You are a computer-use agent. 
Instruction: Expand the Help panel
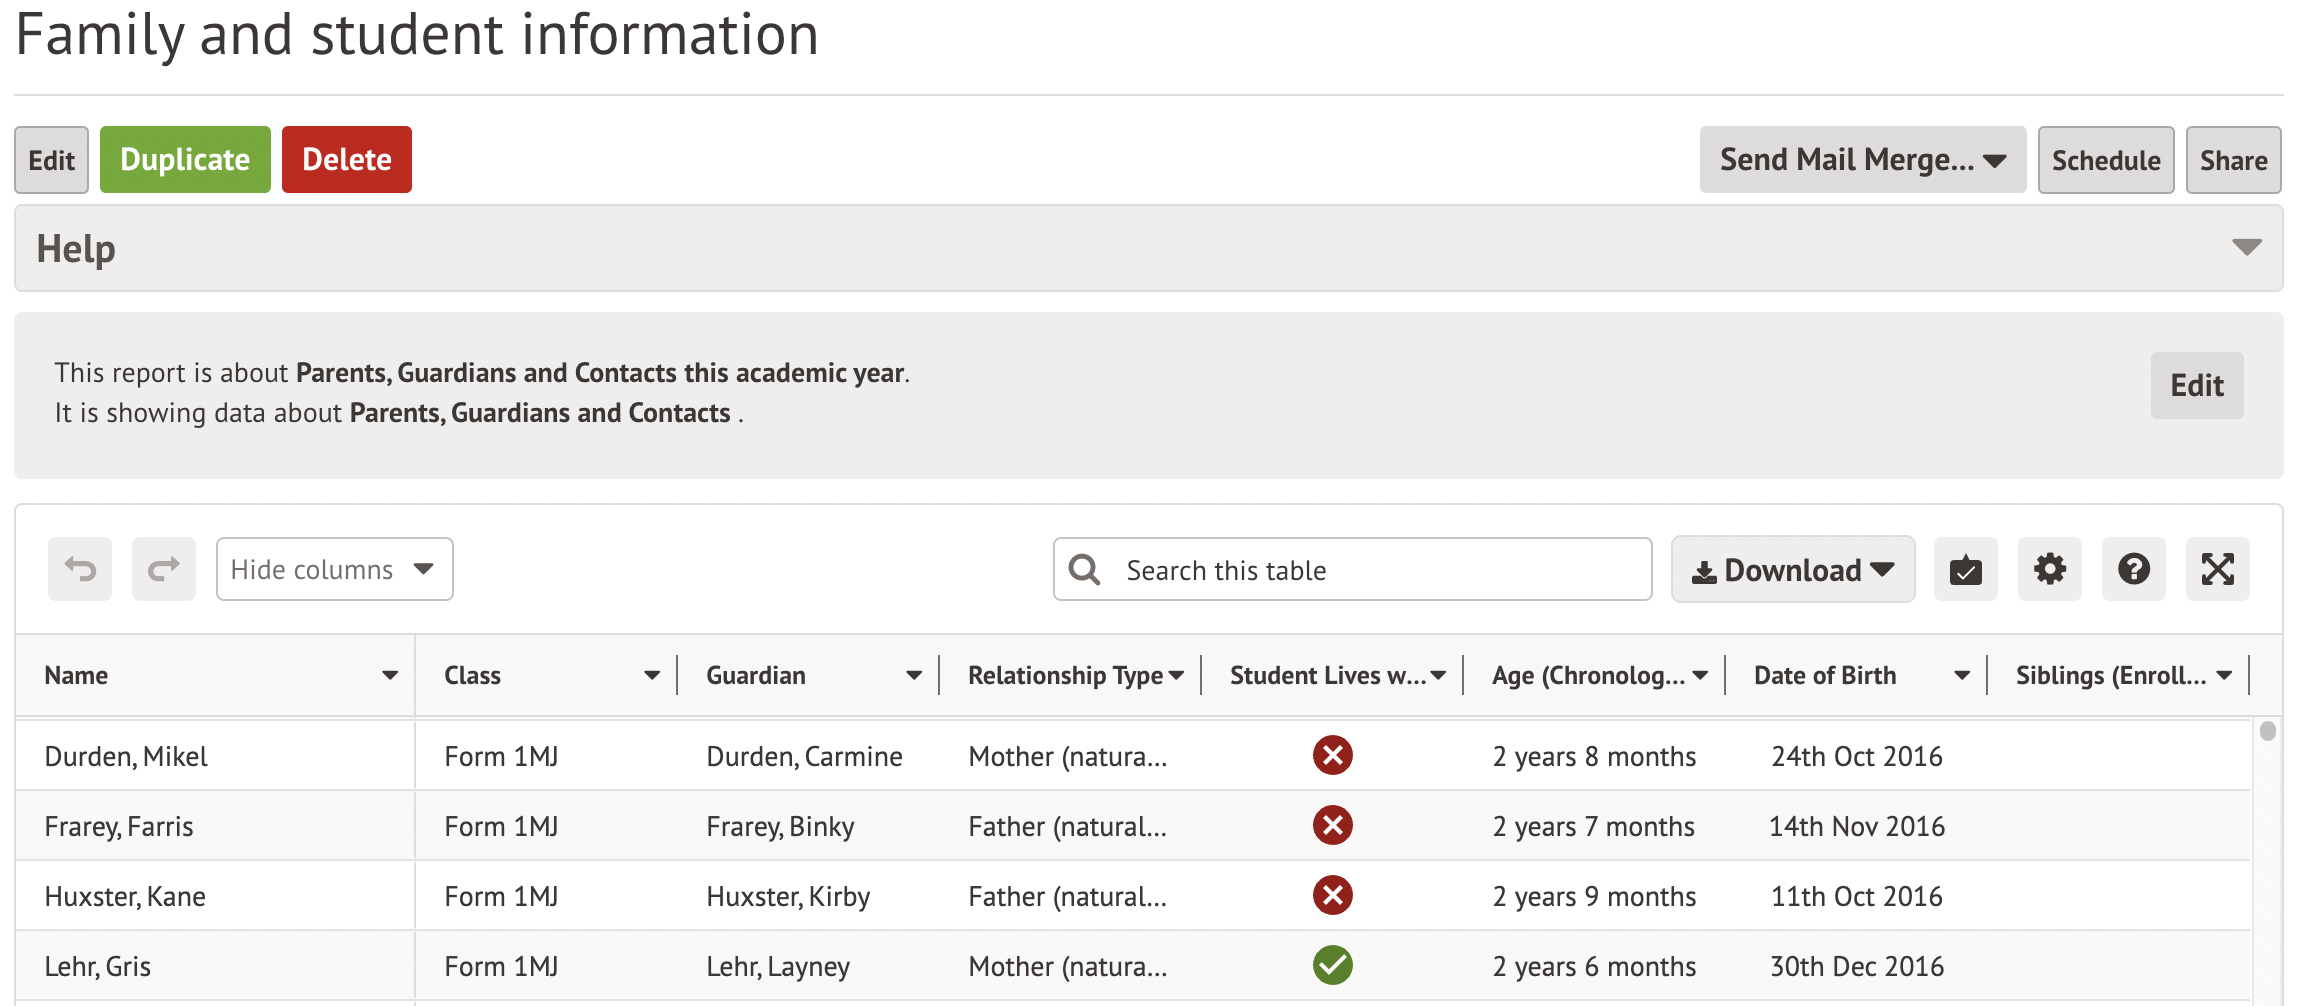tap(2246, 248)
